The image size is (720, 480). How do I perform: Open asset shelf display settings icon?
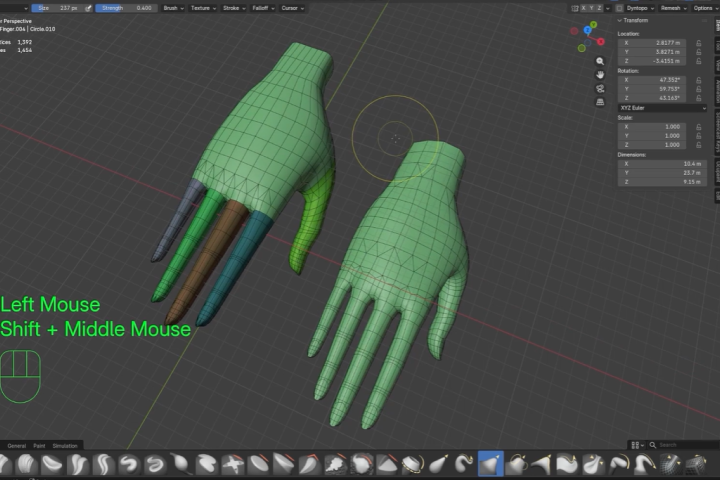click(637, 445)
